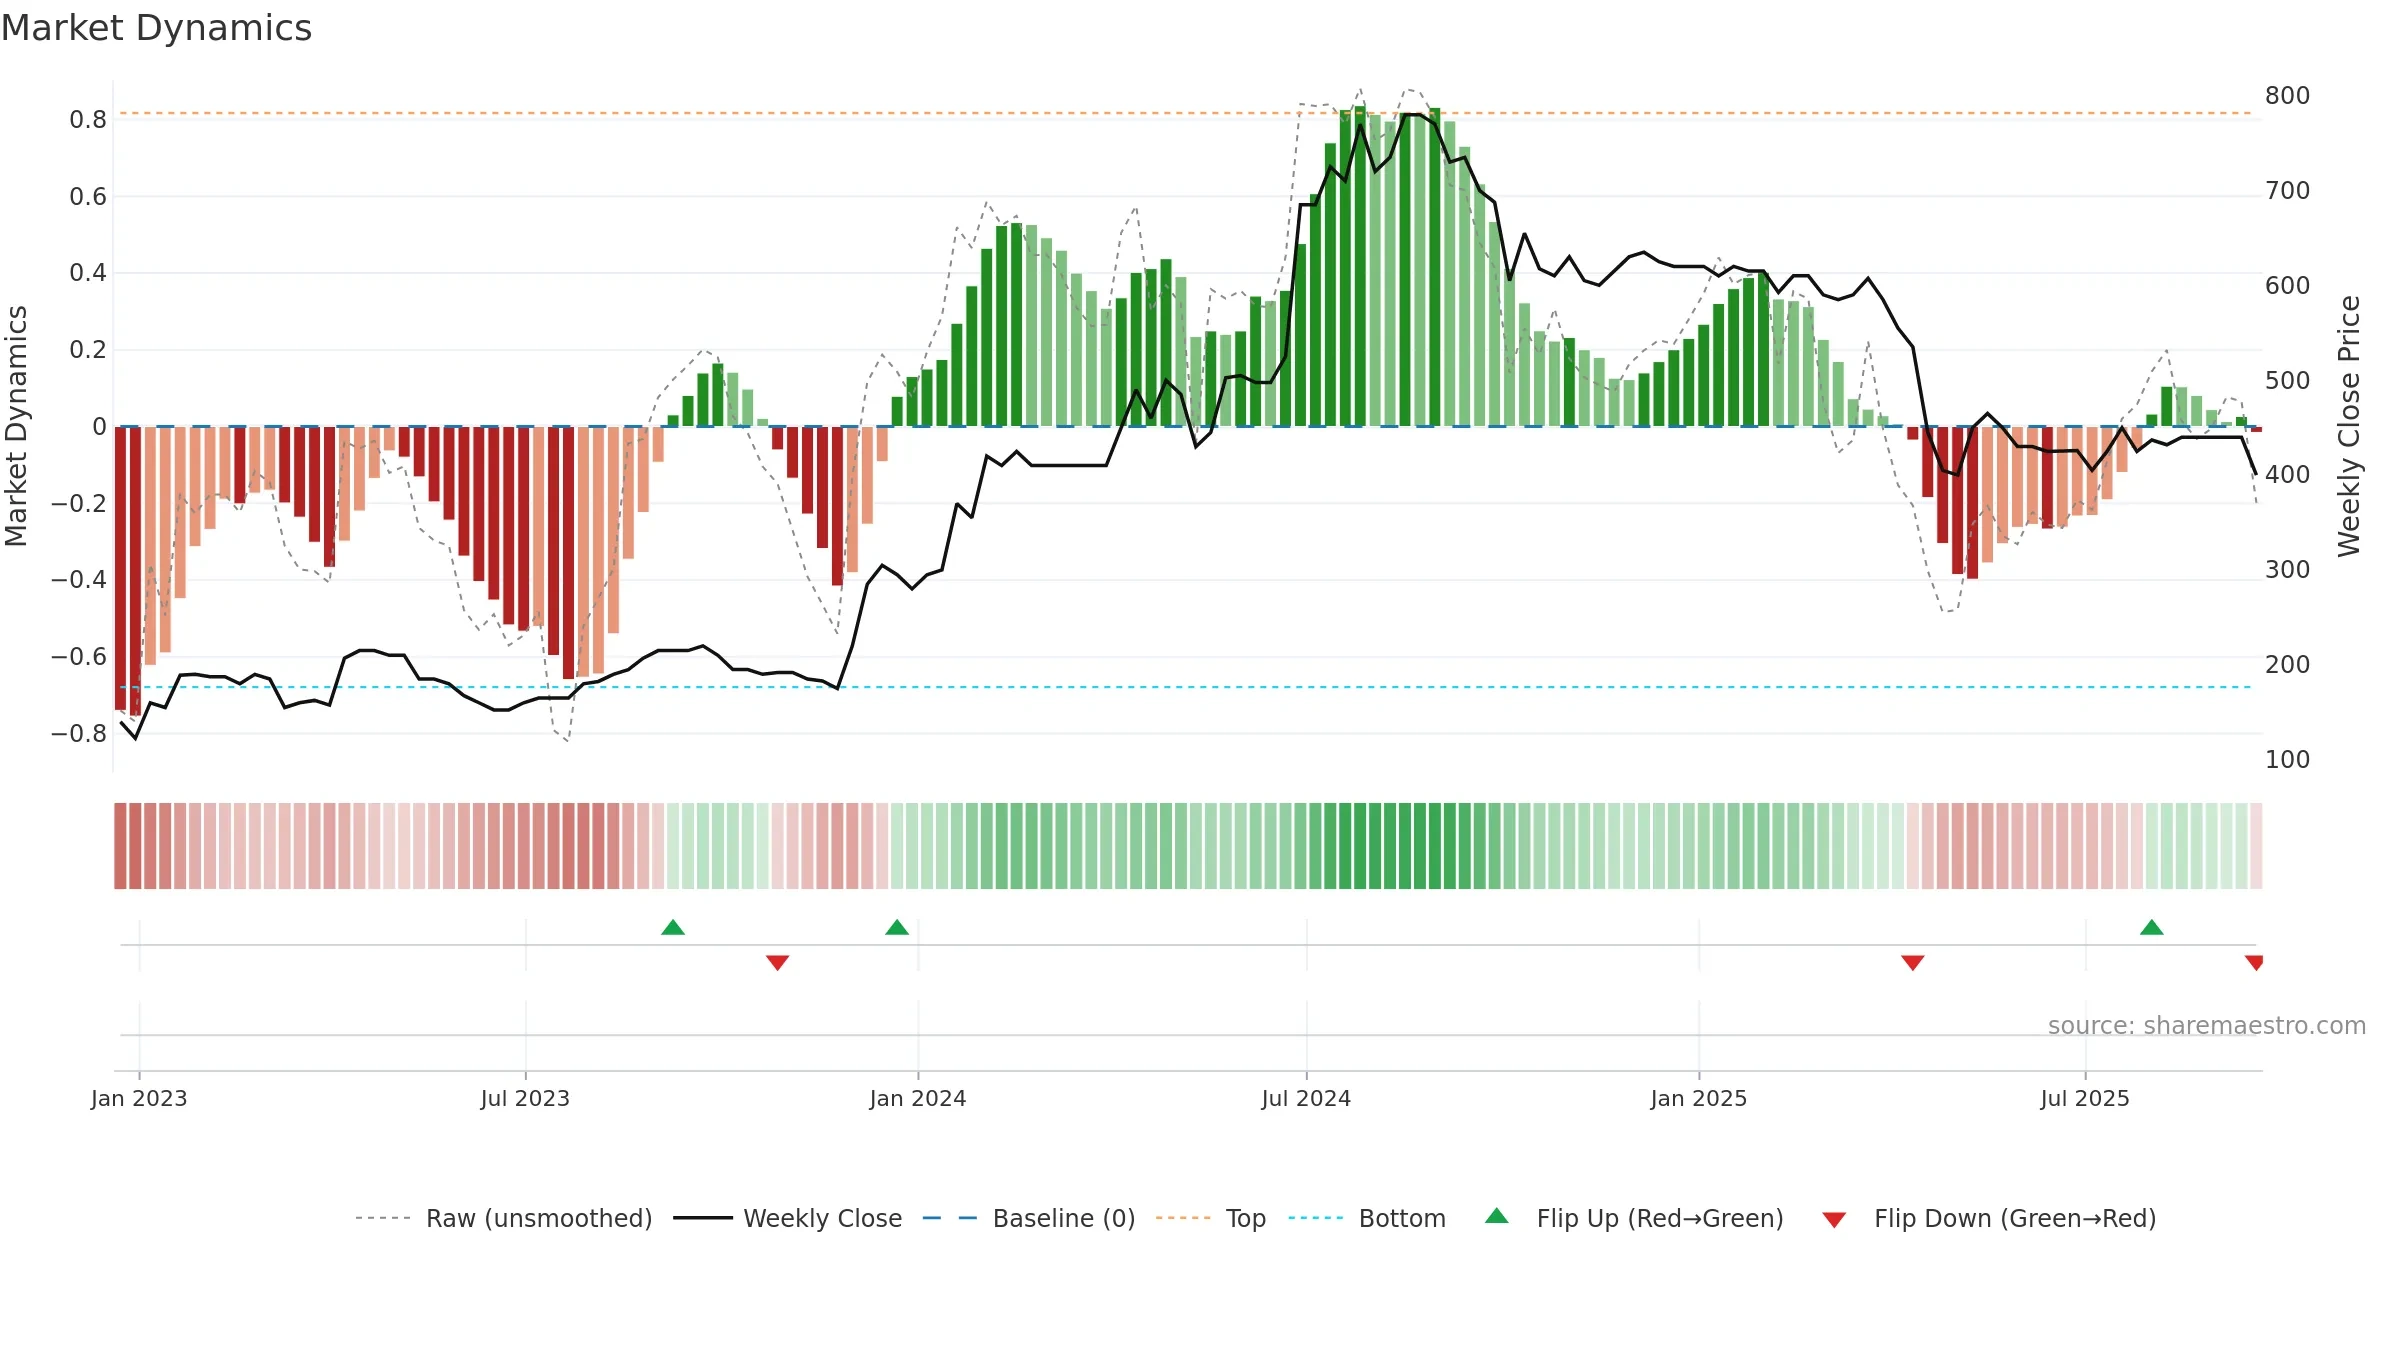
Task: Toggle the Weekly Close legend entry
Action: coord(787,1218)
